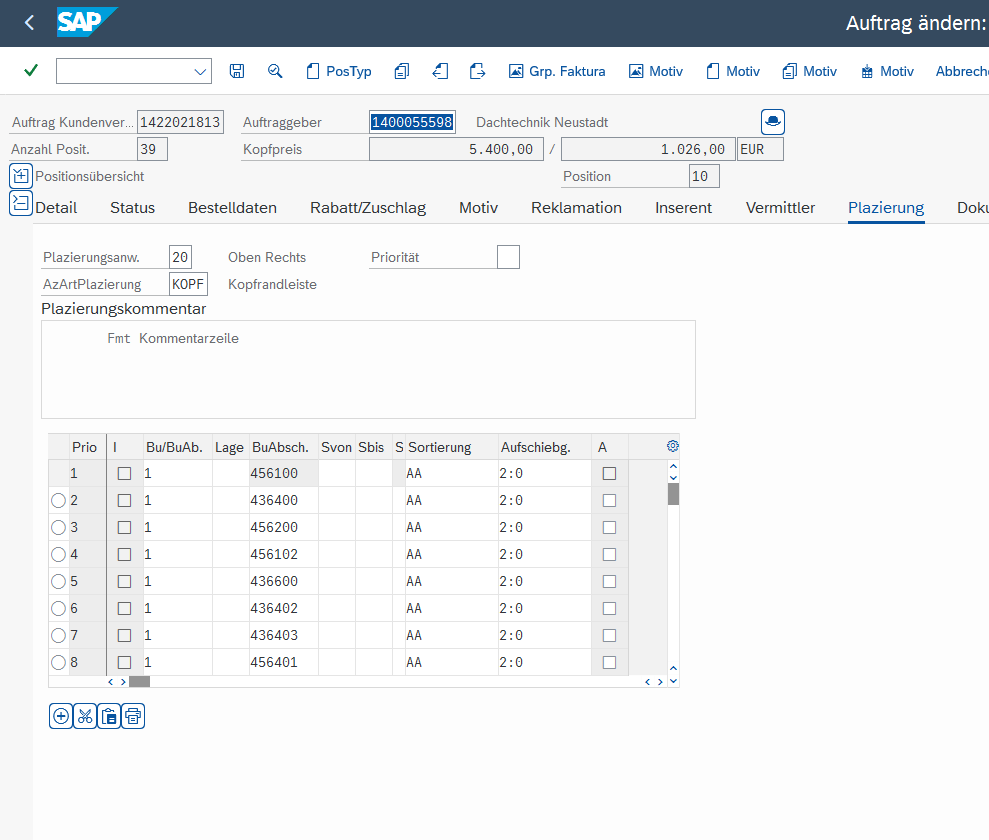Switch to the Detail tab
This screenshot has width=989, height=840.
coord(56,207)
